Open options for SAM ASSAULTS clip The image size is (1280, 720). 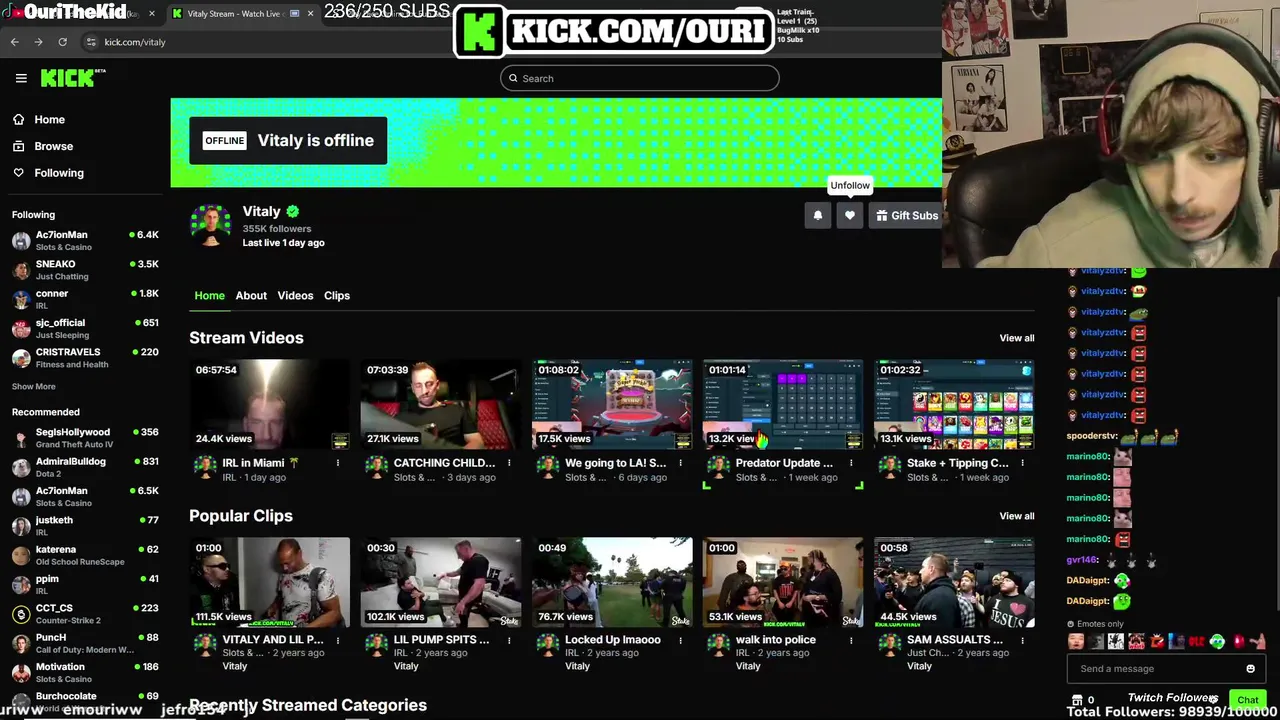click(x=1022, y=640)
